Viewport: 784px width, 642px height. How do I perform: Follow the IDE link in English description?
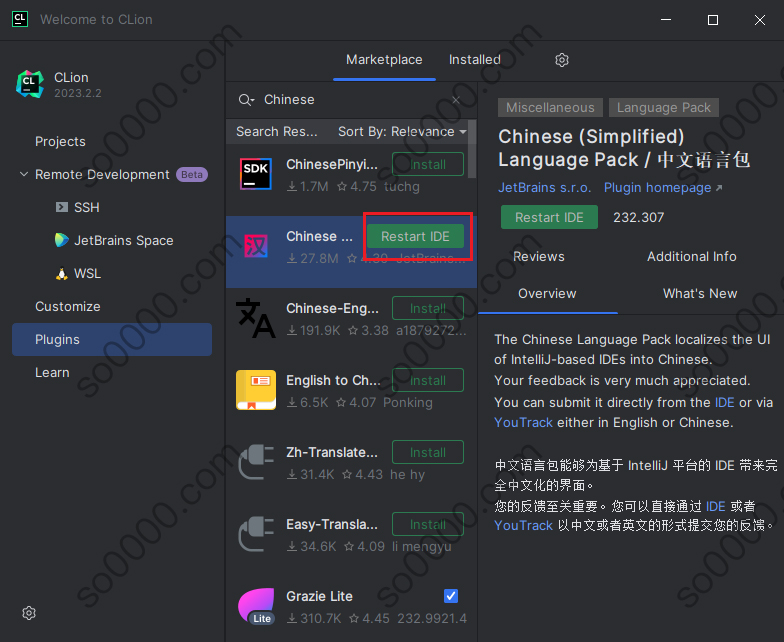pyautogui.click(x=724, y=402)
